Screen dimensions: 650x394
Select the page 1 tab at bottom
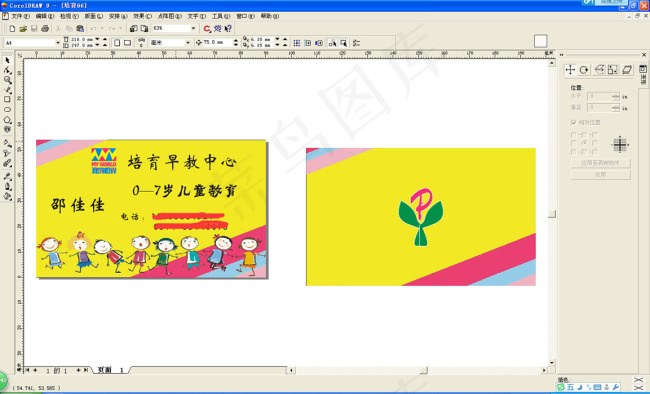click(x=110, y=370)
